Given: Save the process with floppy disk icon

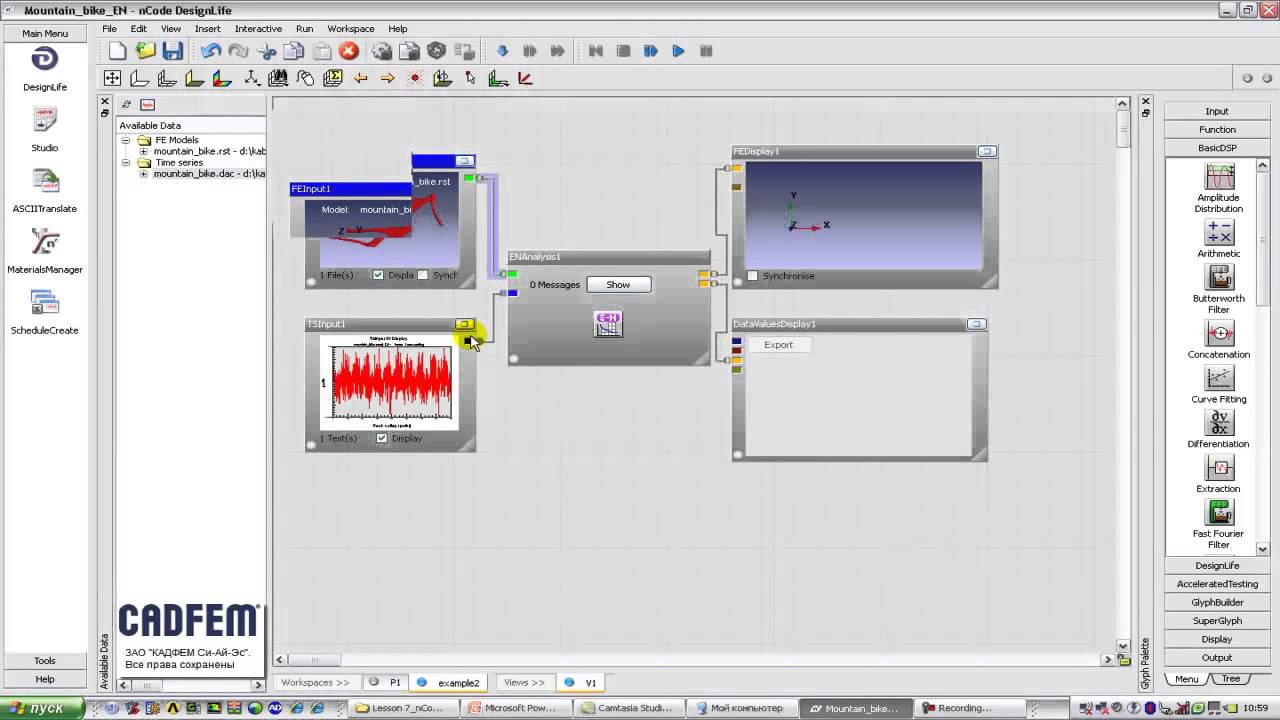Looking at the screenshot, I should (173, 51).
